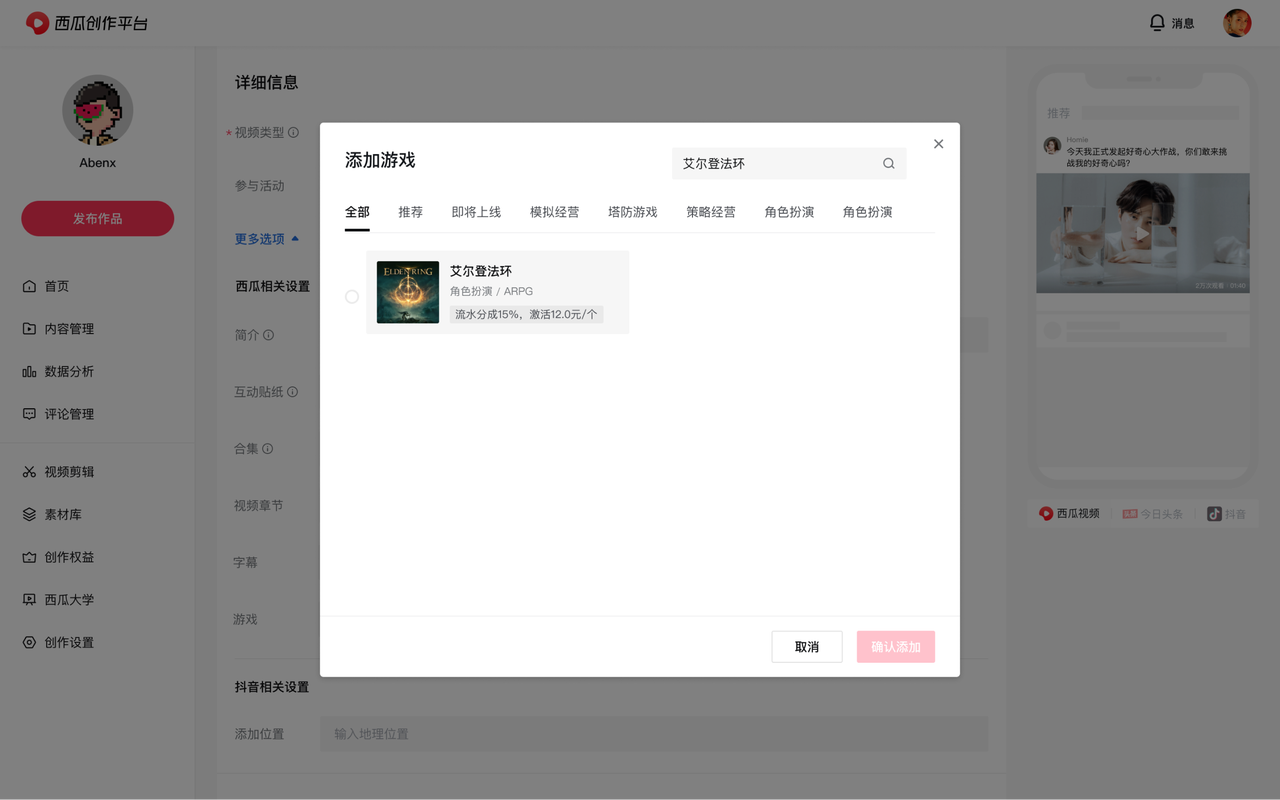The height and width of the screenshot is (800, 1280).
Task: Click the 素材库 layers icon
Action: tap(29, 515)
